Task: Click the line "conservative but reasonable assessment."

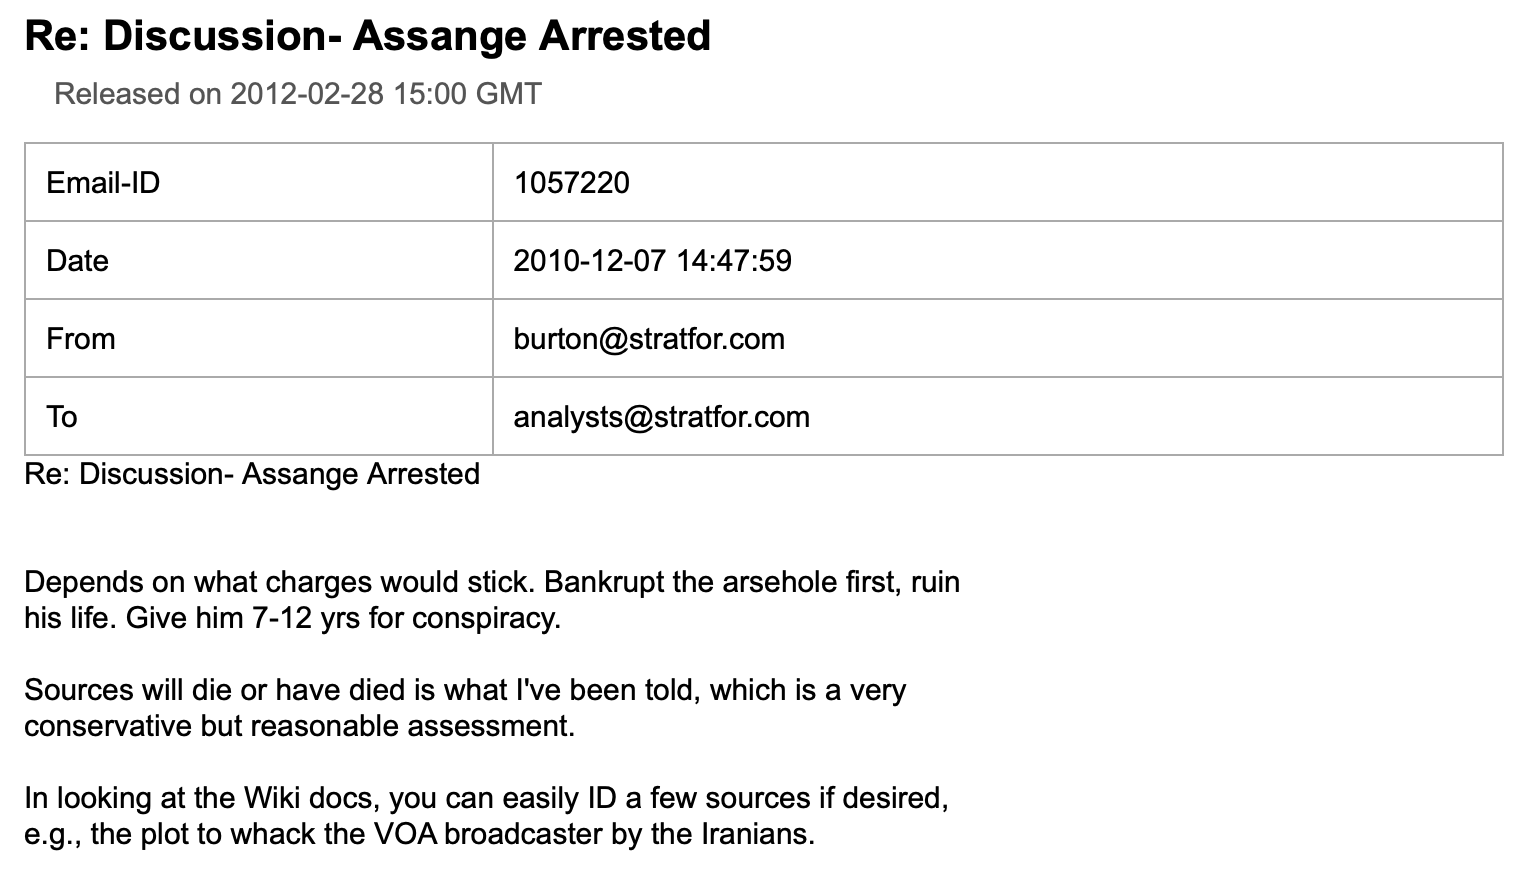Action: tap(300, 726)
